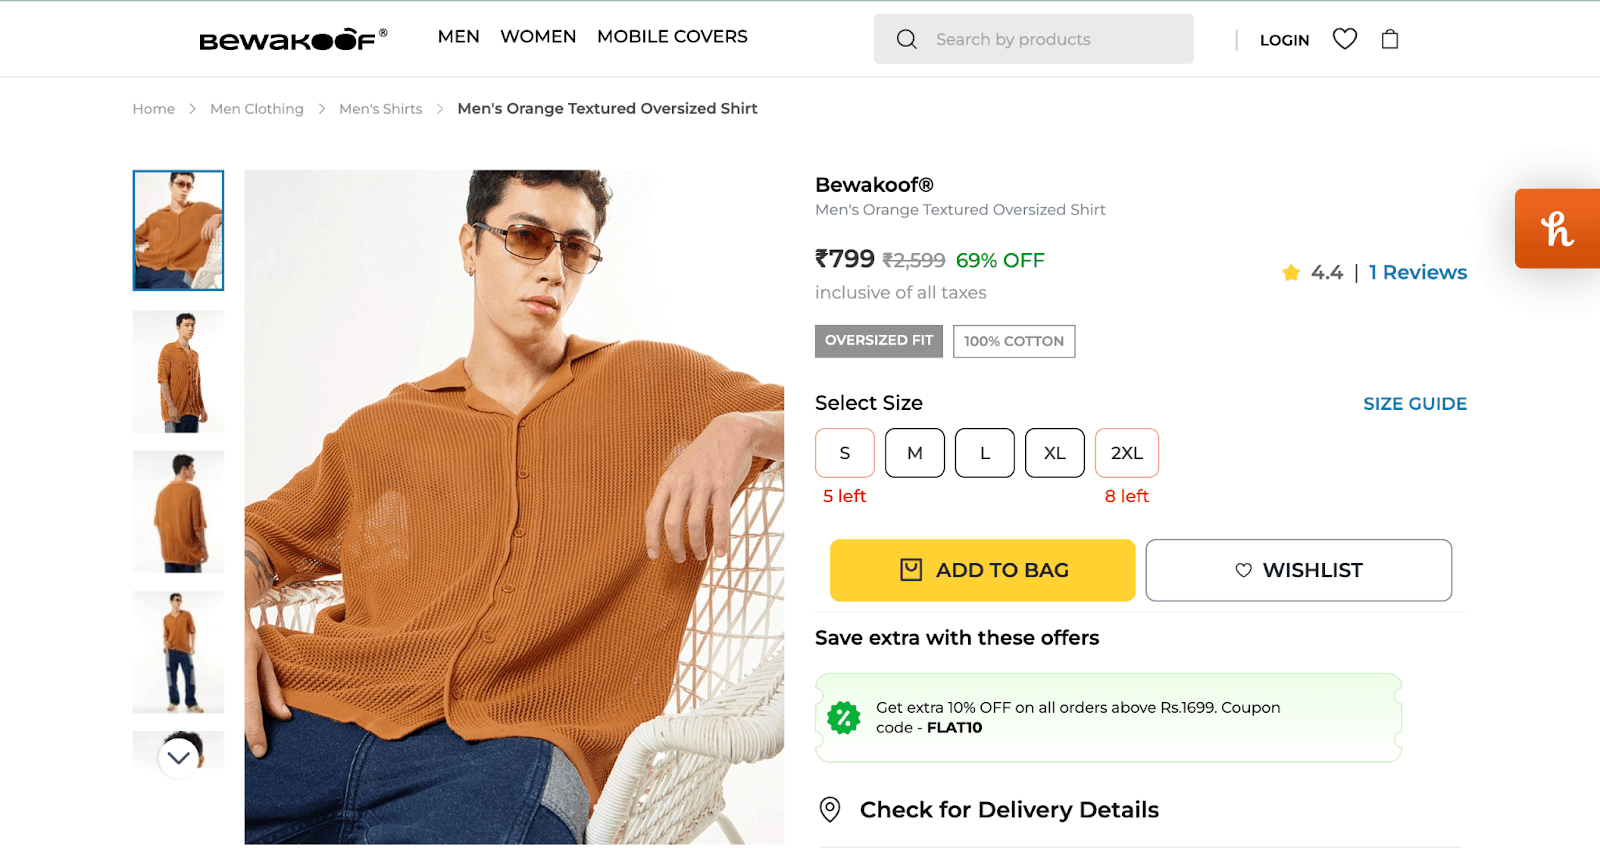The width and height of the screenshot is (1600, 848).
Task: Select size S
Action: click(x=845, y=453)
